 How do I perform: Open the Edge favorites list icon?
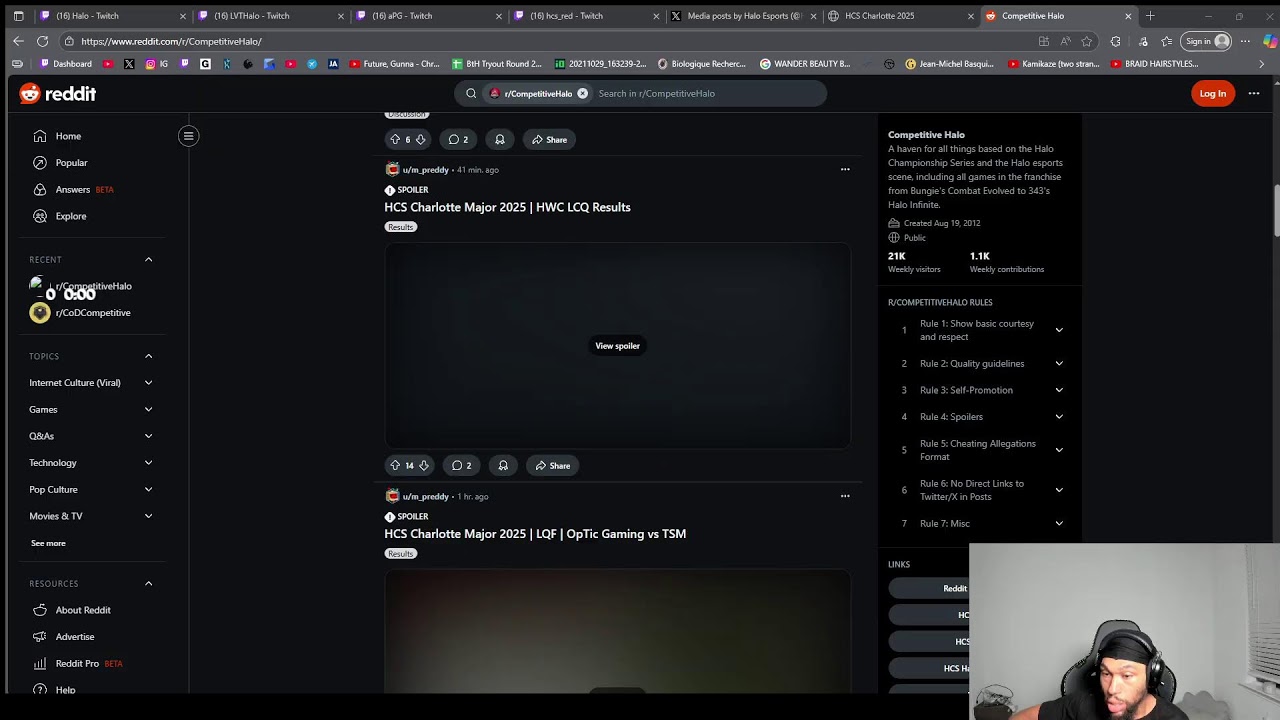[x=1166, y=41]
